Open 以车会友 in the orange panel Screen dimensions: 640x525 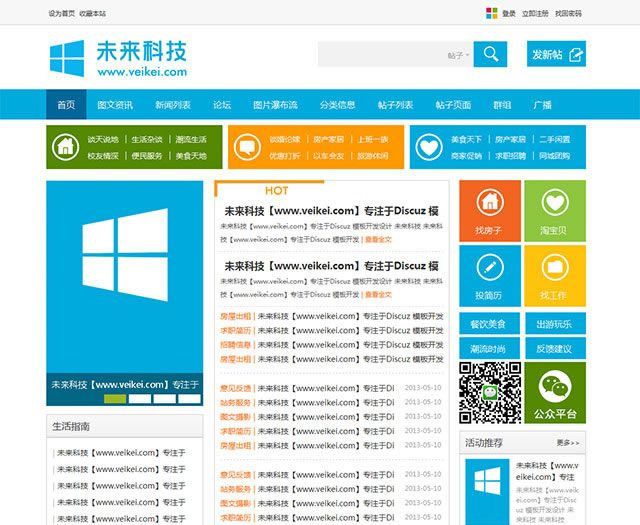(x=329, y=156)
